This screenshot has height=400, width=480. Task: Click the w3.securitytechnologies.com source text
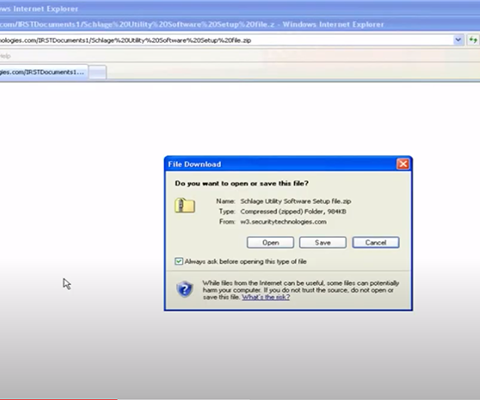pyautogui.click(x=283, y=222)
